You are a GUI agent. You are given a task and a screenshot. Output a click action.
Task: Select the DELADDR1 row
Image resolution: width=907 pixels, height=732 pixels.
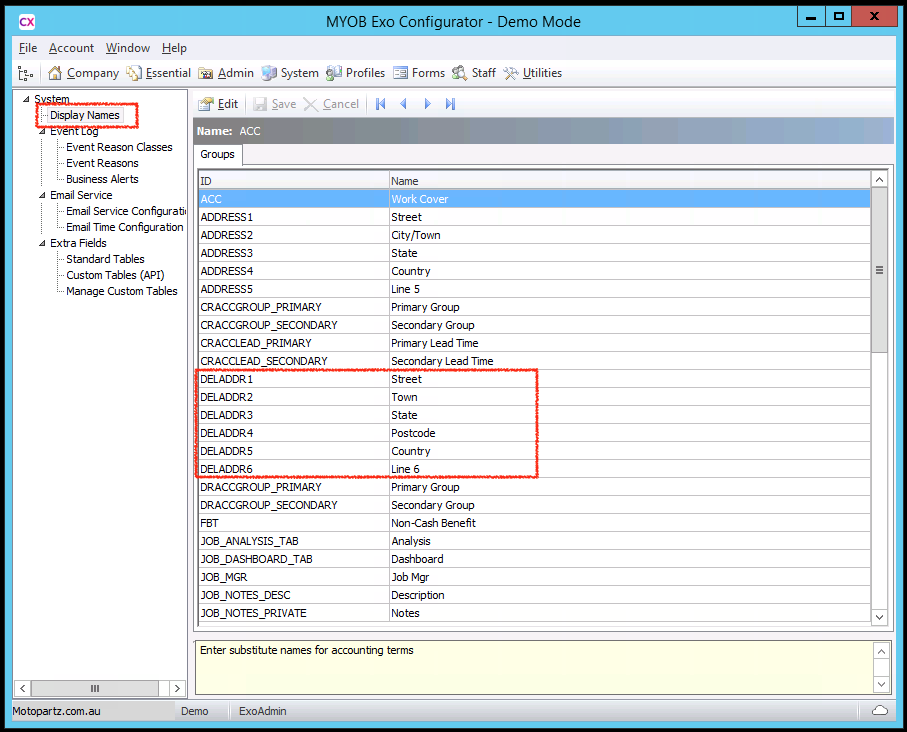[534, 379]
